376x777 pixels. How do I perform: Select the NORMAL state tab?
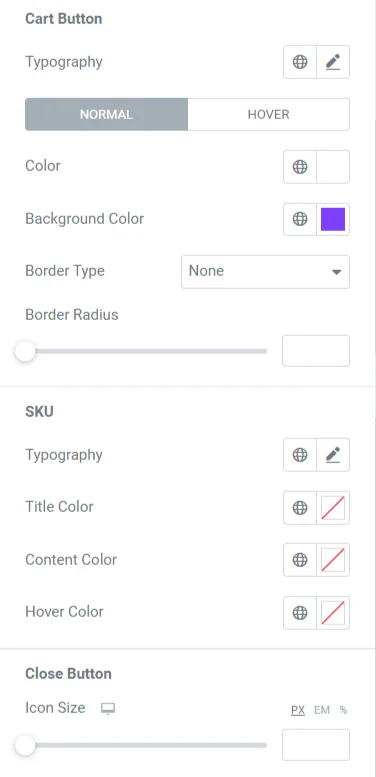click(107, 114)
